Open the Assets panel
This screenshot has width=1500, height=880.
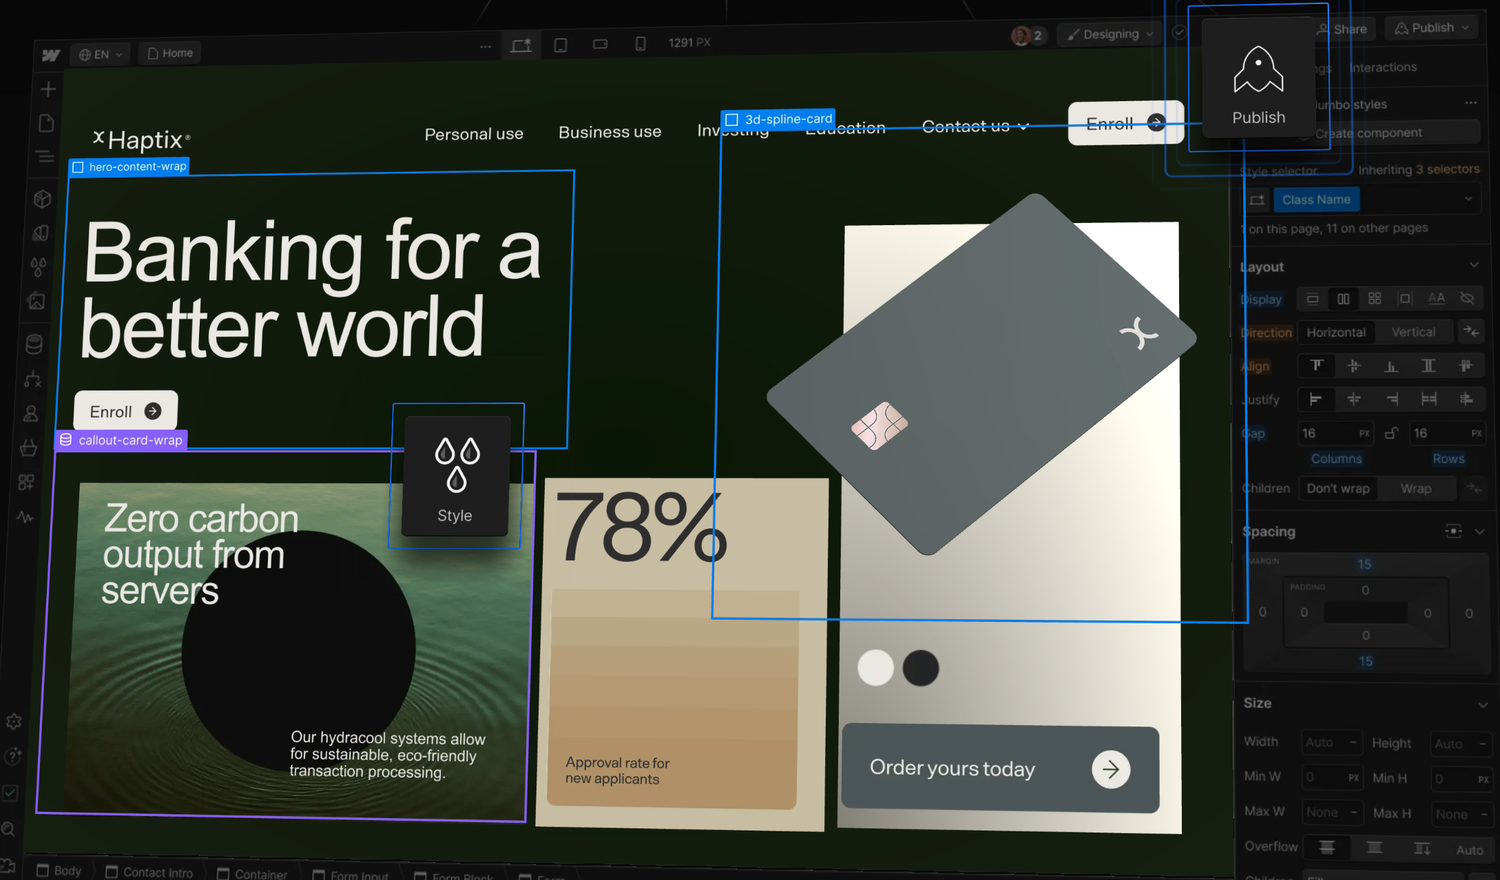click(37, 301)
